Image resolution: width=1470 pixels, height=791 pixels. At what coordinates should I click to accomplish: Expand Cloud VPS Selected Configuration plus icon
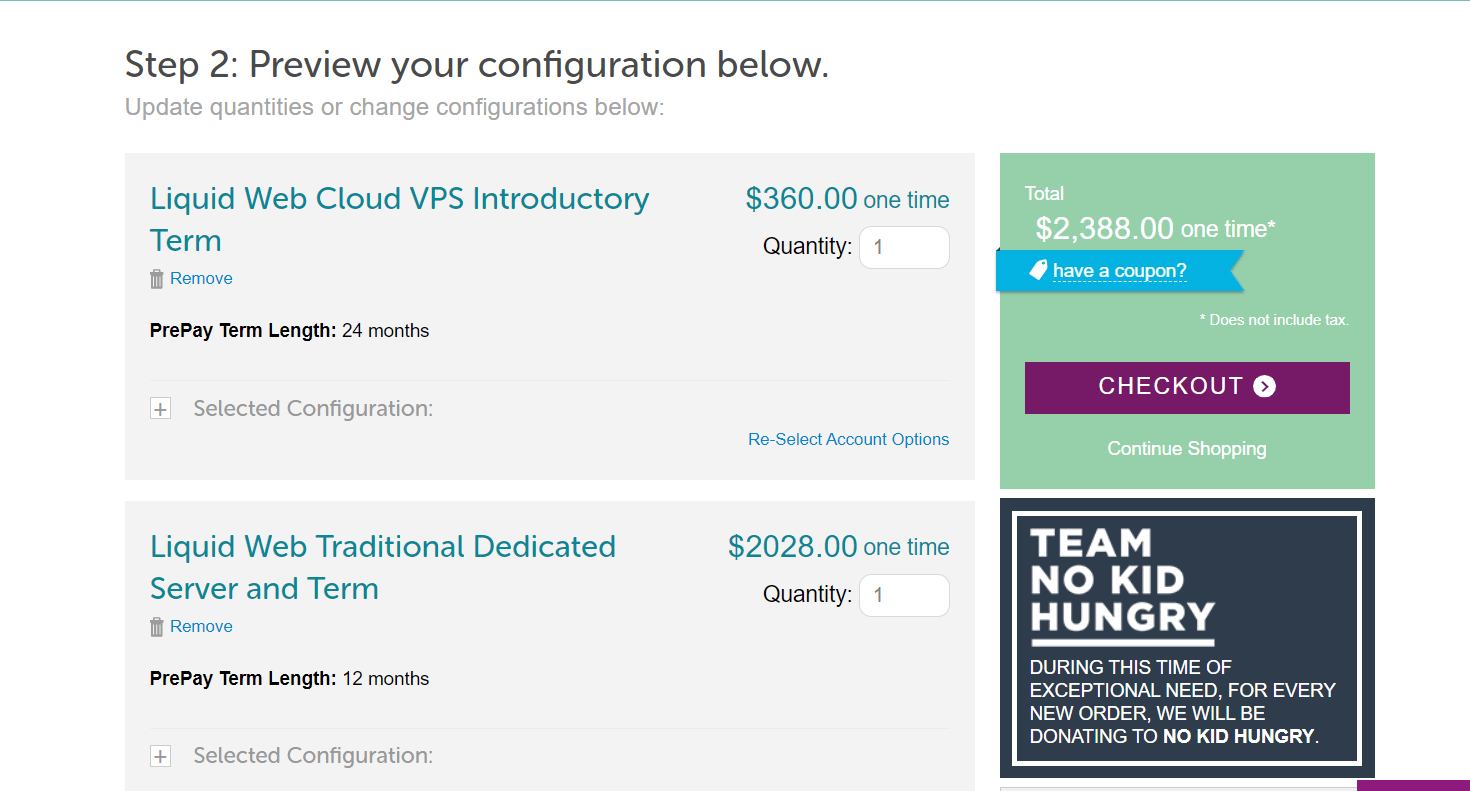pyautogui.click(x=160, y=409)
